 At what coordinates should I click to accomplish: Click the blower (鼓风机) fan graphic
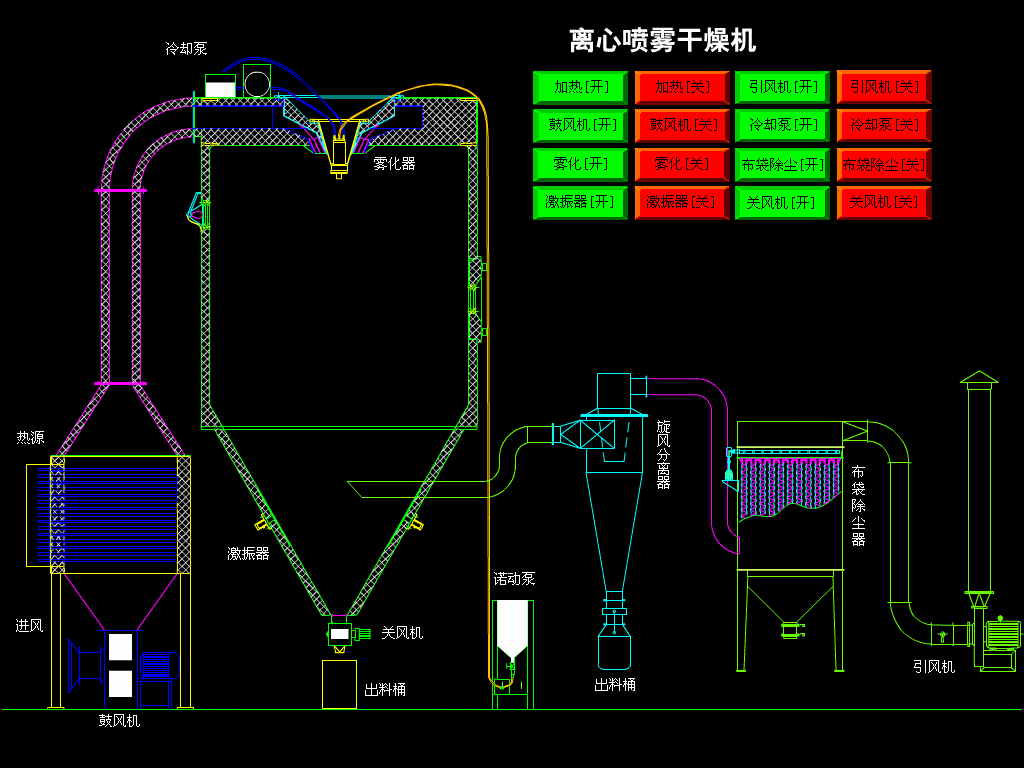[124, 666]
